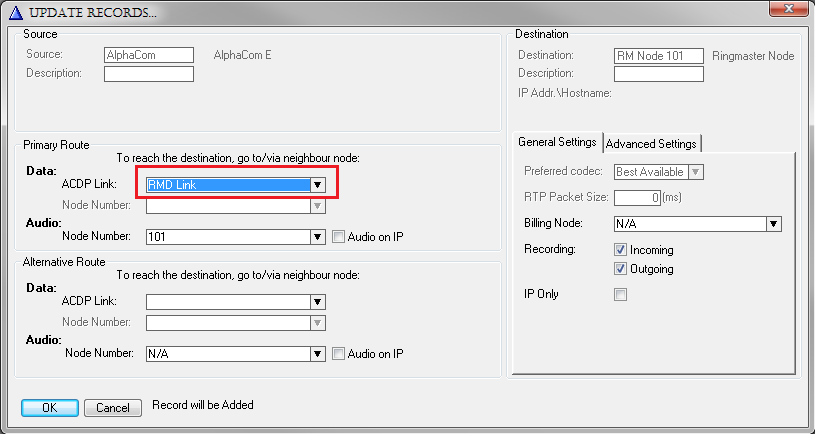
Task: Switch to the Advanced Settings tab
Action: (651, 143)
